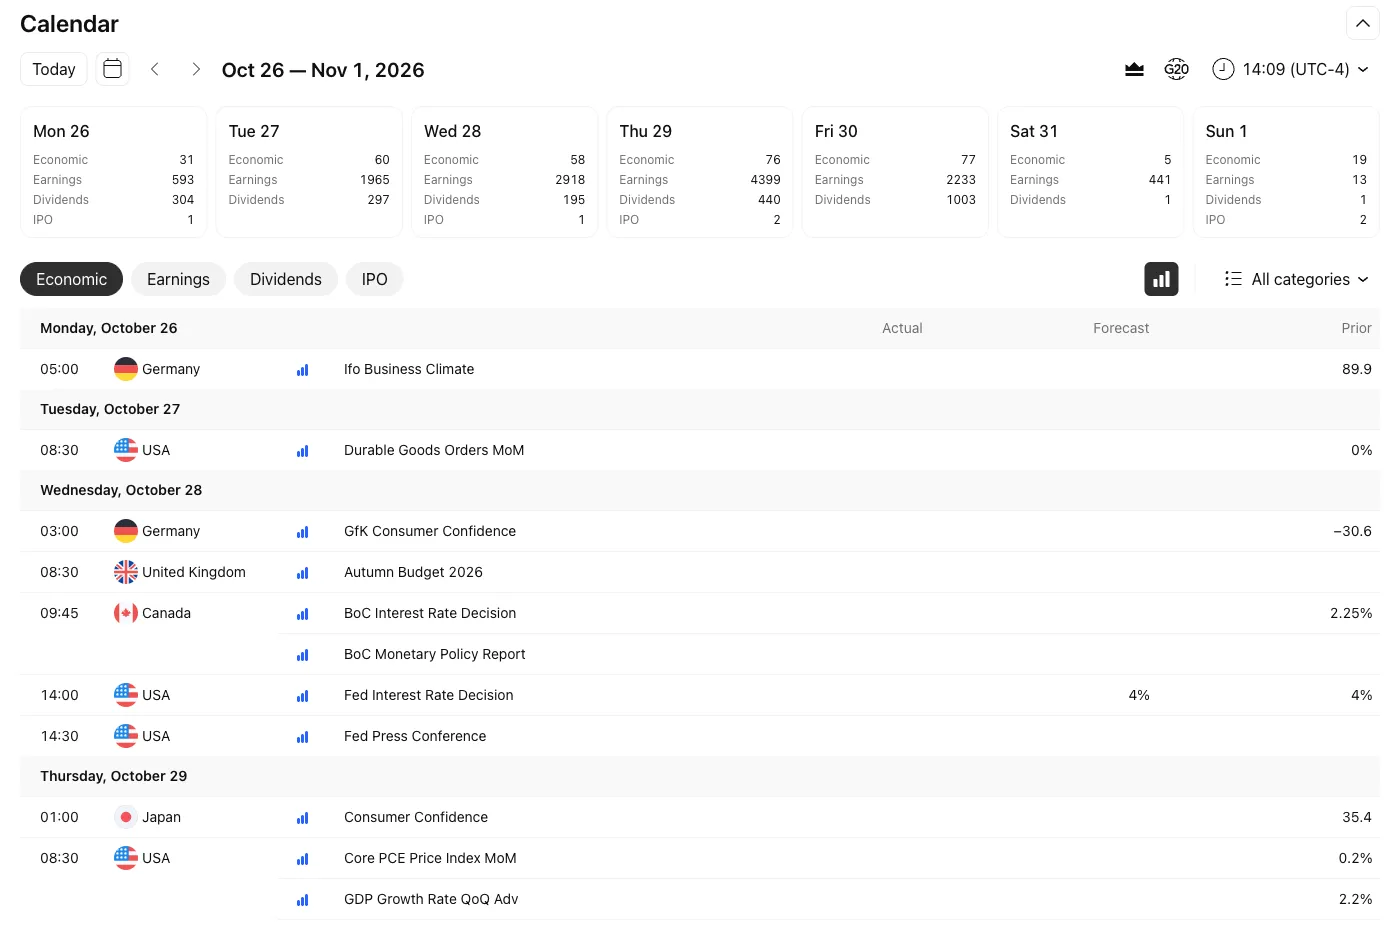Go to previous week arrow

pyautogui.click(x=155, y=69)
